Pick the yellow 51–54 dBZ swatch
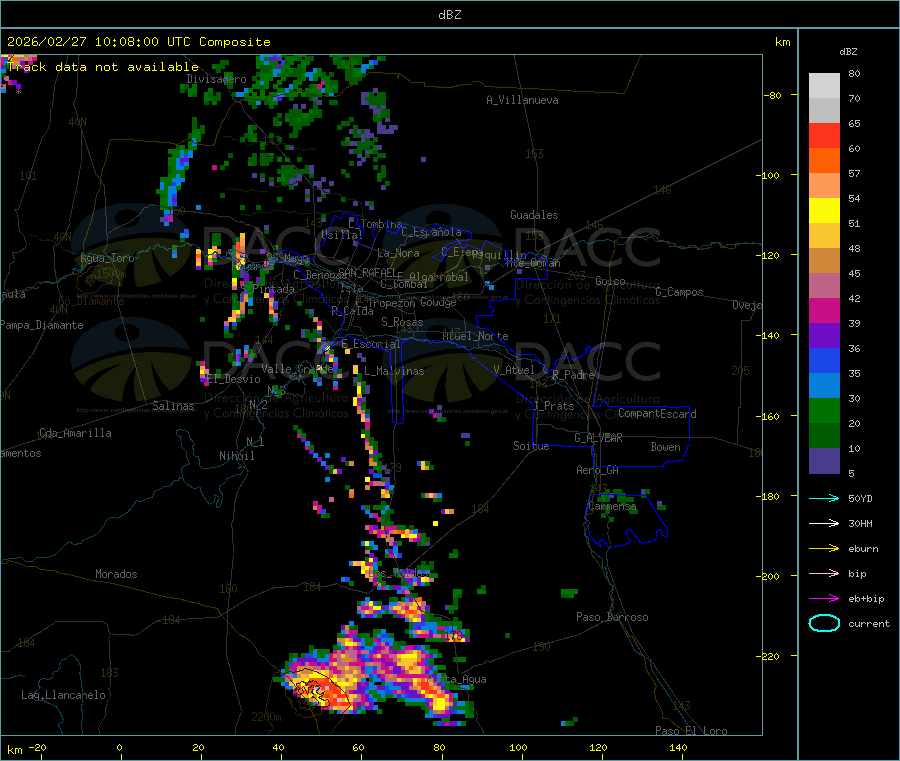900x761 pixels. [824, 211]
